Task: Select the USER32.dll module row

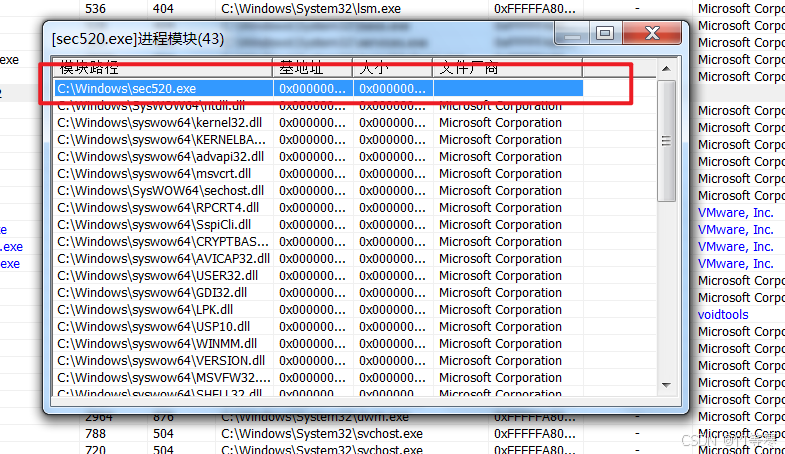Action: tap(157, 275)
